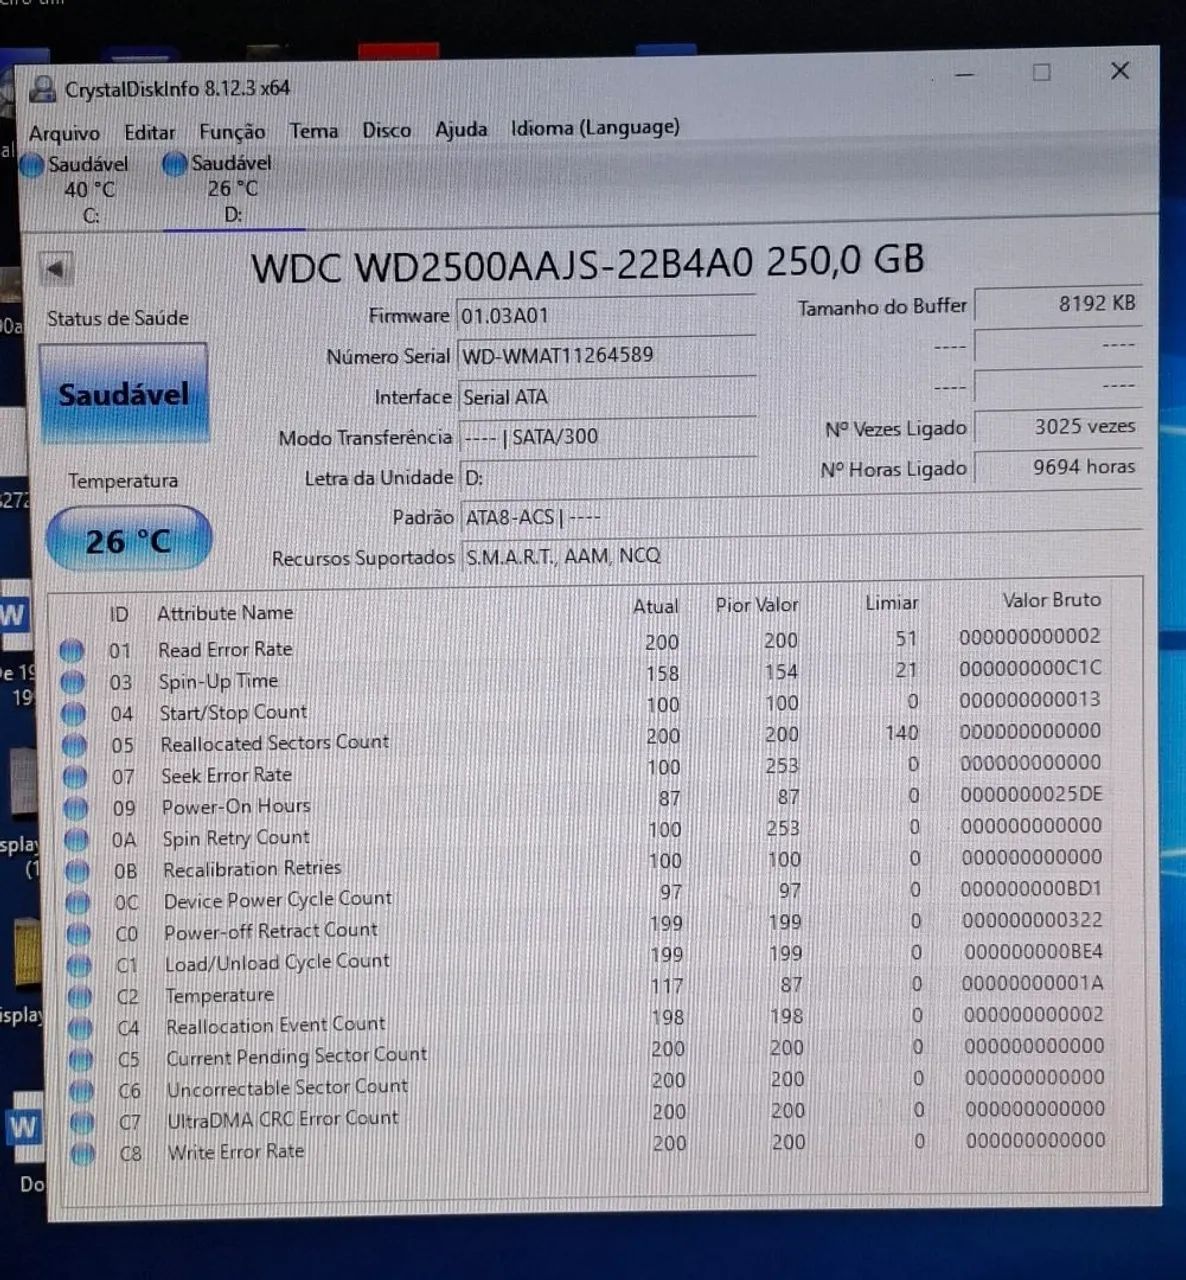The width and height of the screenshot is (1186, 1280).
Task: Click the previous disk arrow button
Action: (55, 269)
